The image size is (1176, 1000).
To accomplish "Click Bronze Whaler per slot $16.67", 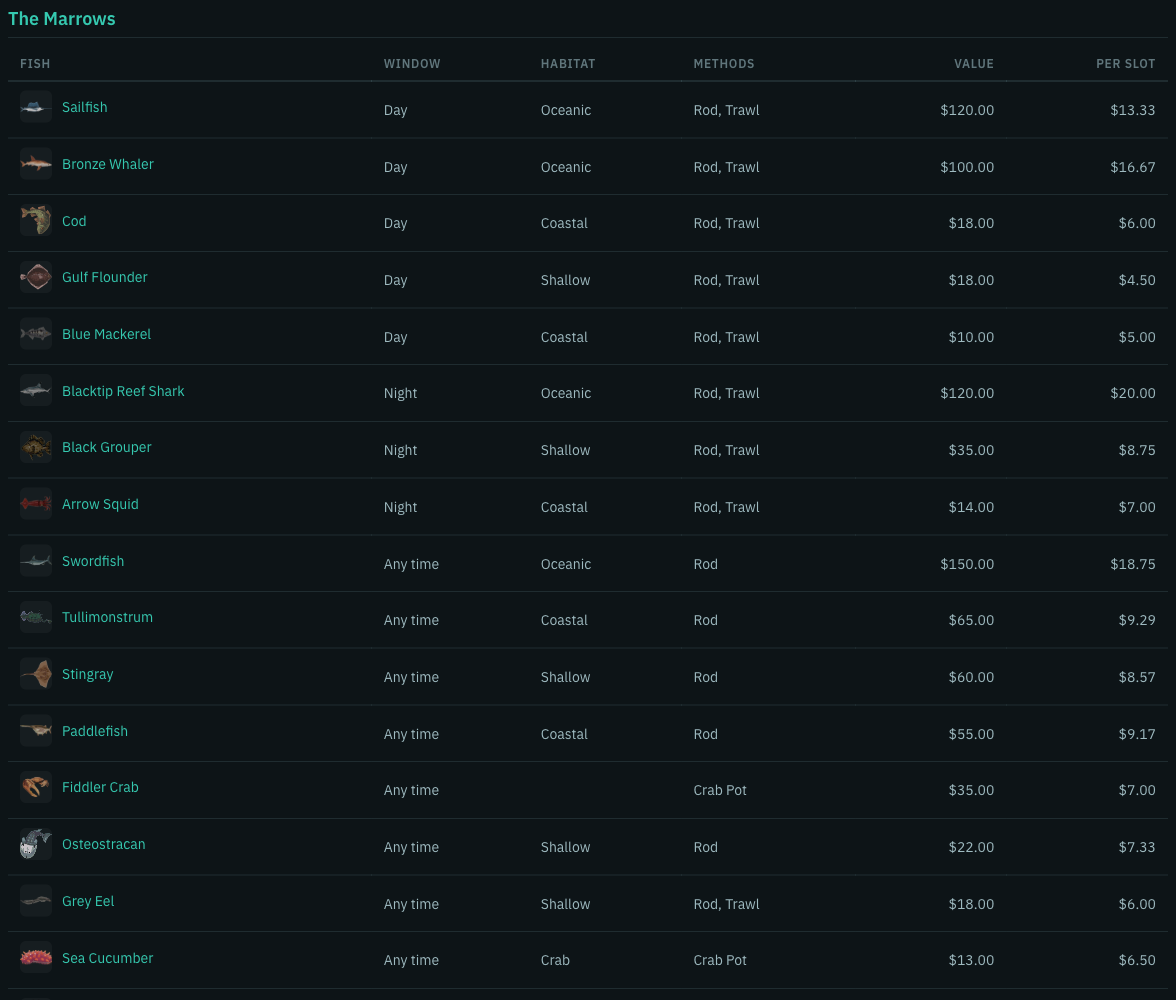I will [1132, 167].
